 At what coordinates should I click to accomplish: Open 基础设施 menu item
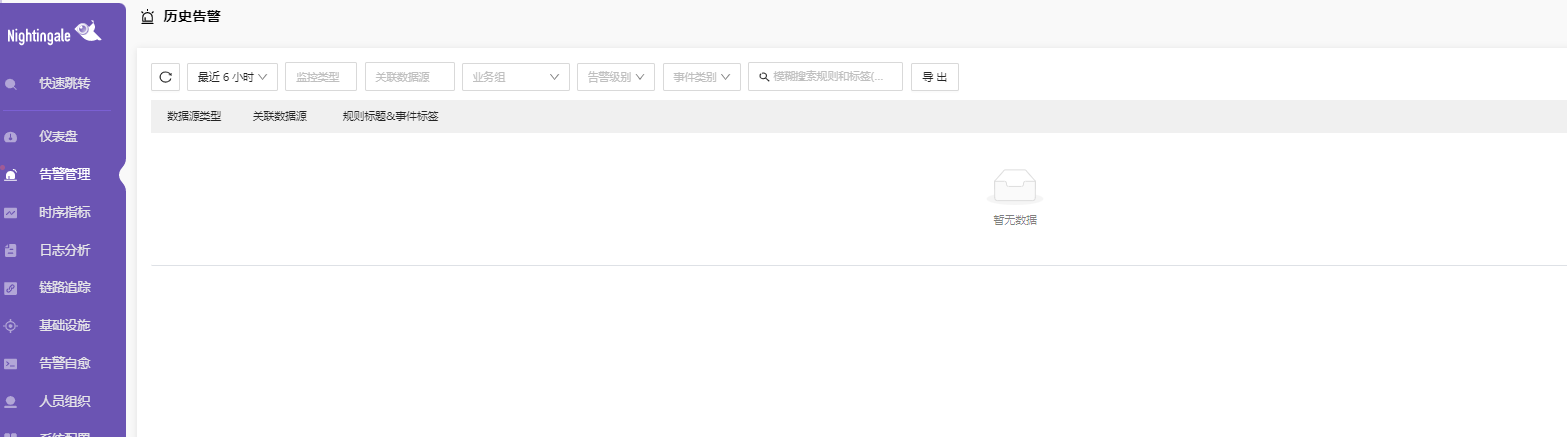pos(65,326)
